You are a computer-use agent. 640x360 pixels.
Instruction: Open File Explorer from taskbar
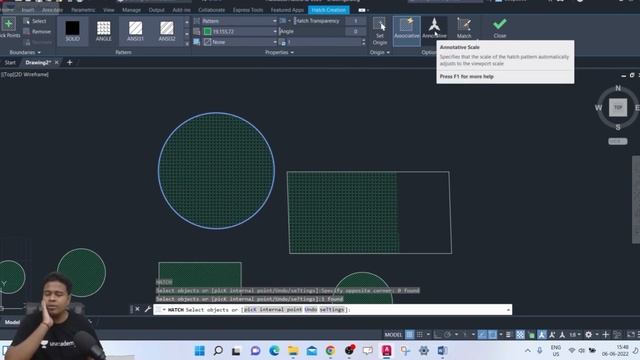coord(293,351)
